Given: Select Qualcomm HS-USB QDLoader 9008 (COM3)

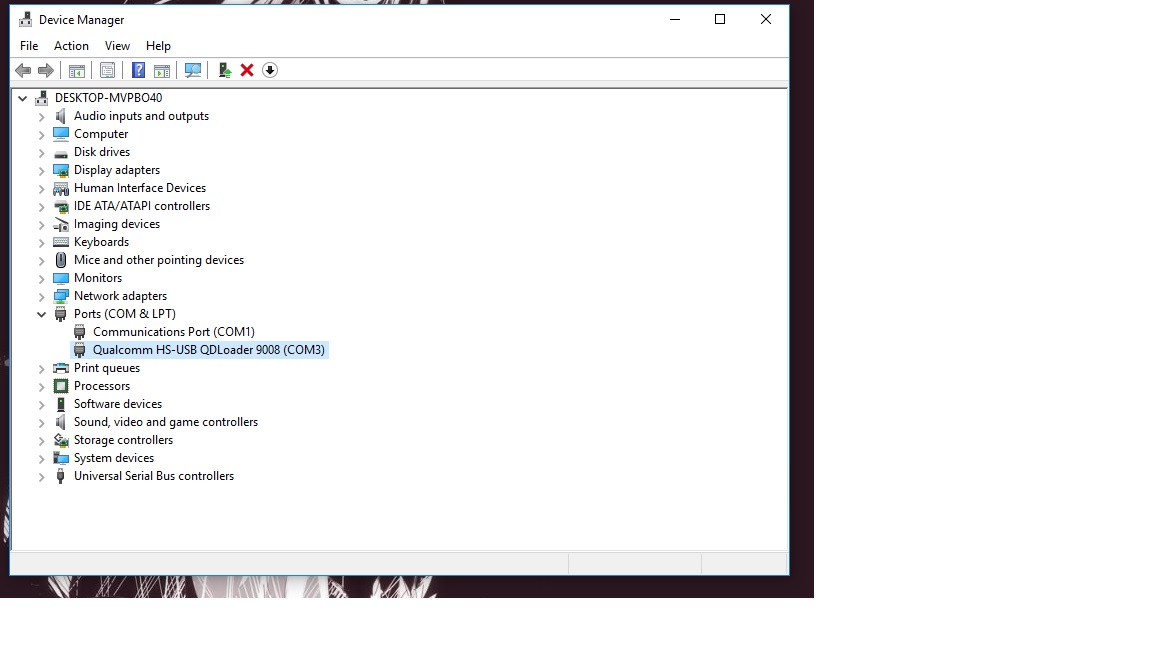Looking at the screenshot, I should click(x=209, y=350).
